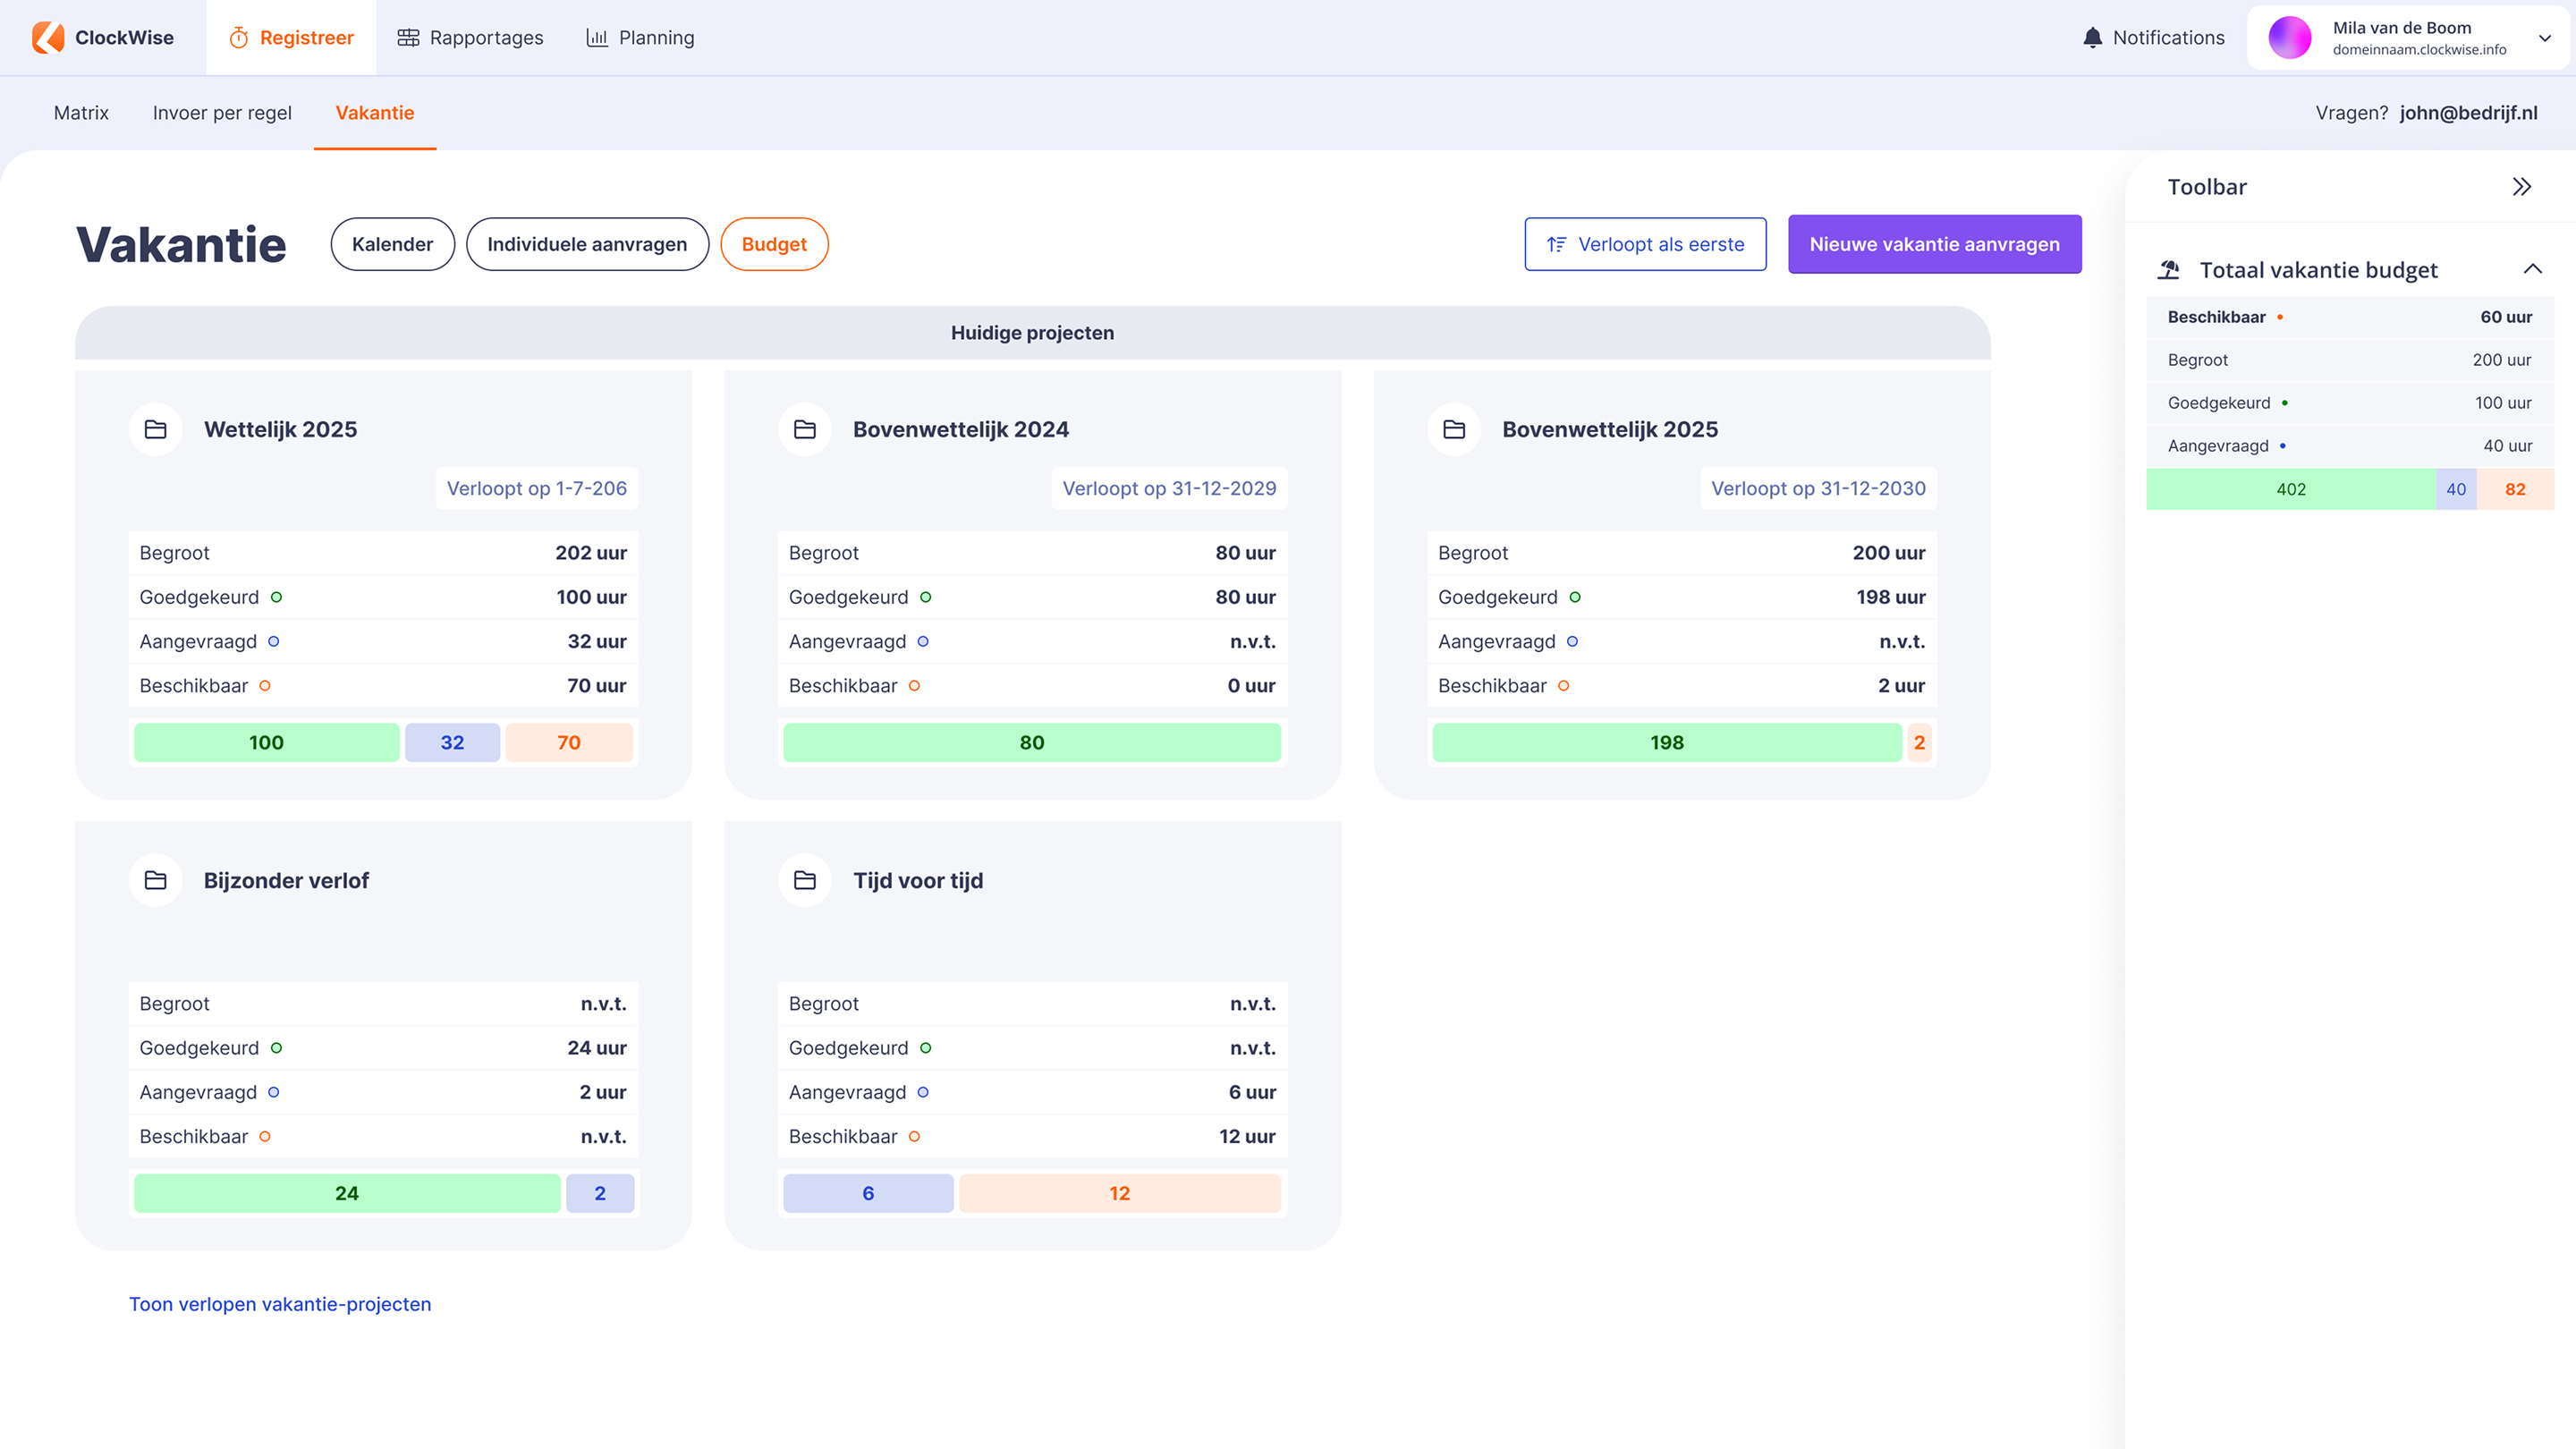Image resolution: width=2576 pixels, height=1449 pixels.
Task: Click the Wettelijk 2025 folder icon
Action: pos(155,429)
